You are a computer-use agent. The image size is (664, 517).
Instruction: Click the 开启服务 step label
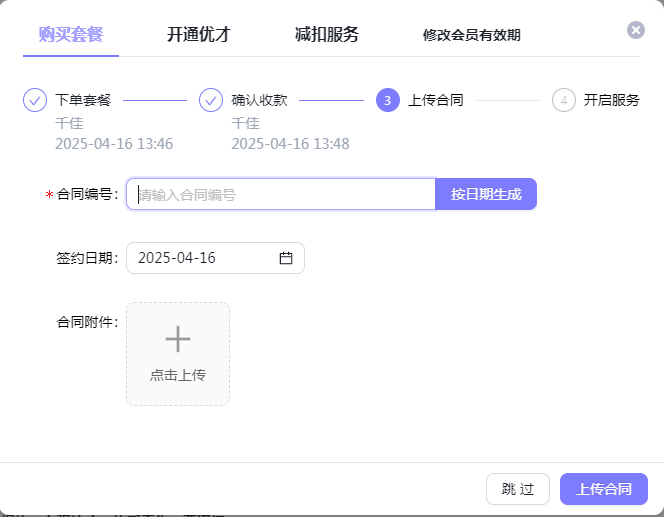tap(611, 100)
